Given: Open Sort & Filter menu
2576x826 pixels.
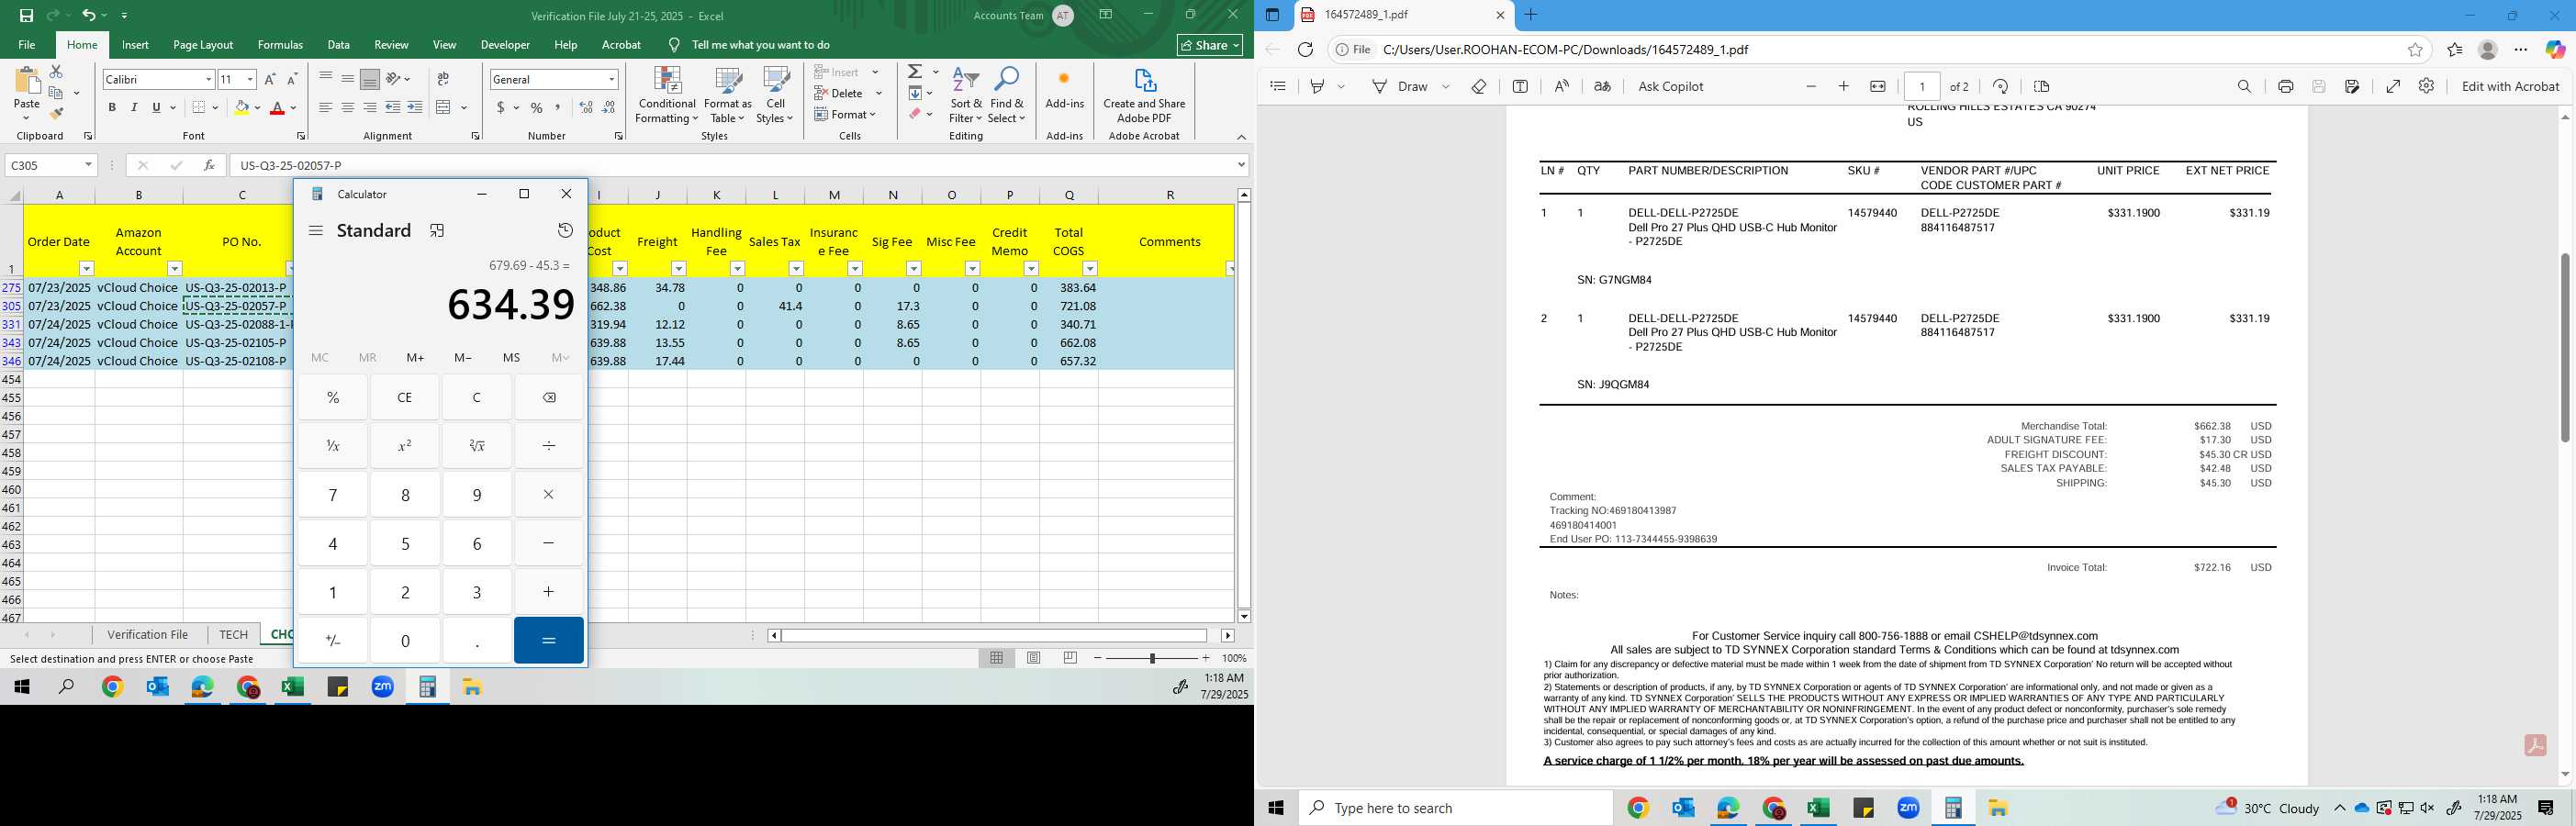Looking at the screenshot, I should pyautogui.click(x=965, y=95).
